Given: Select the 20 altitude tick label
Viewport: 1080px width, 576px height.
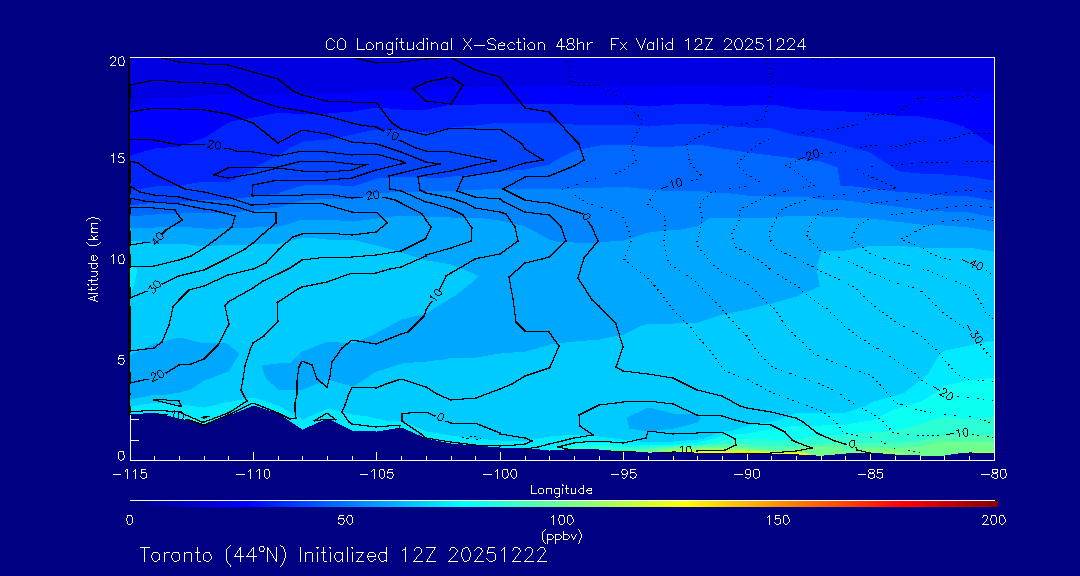Looking at the screenshot, I should (115, 61).
